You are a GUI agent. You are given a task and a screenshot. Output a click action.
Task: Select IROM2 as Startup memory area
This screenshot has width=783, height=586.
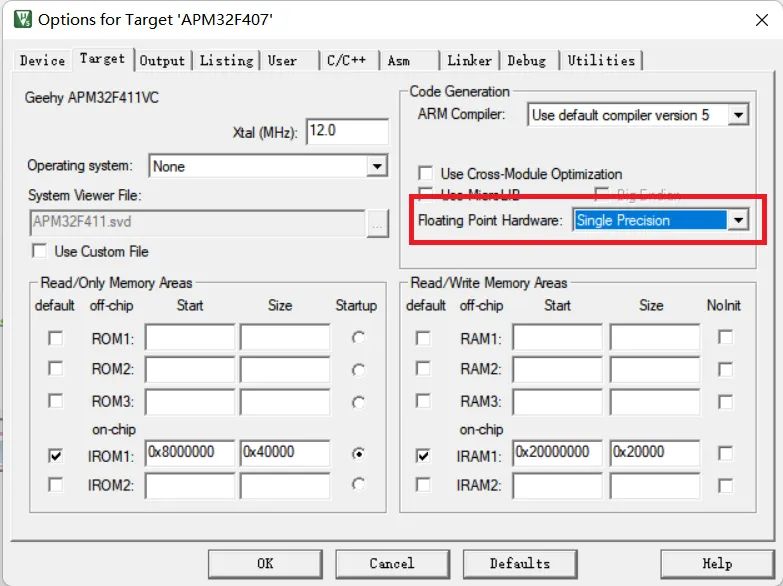(358, 485)
